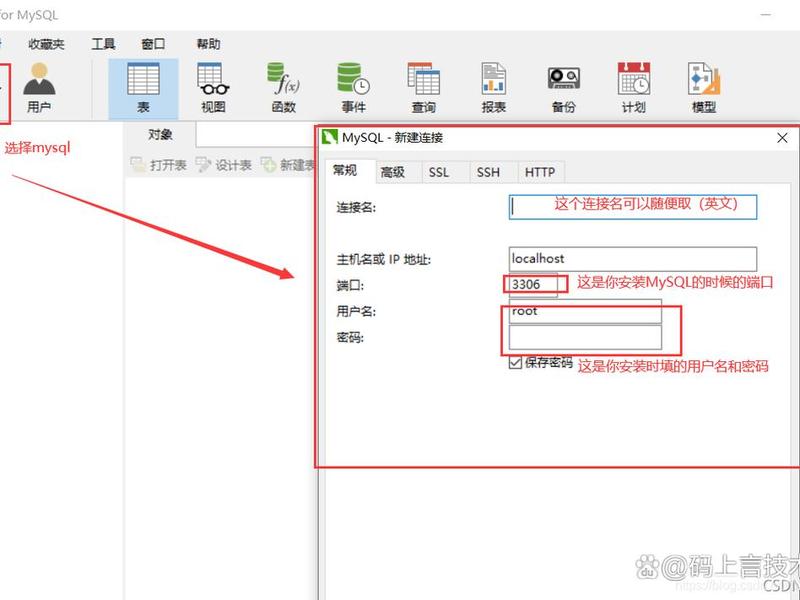
Task: Click the Navicat icon in dialog title bar
Action: click(x=330, y=137)
